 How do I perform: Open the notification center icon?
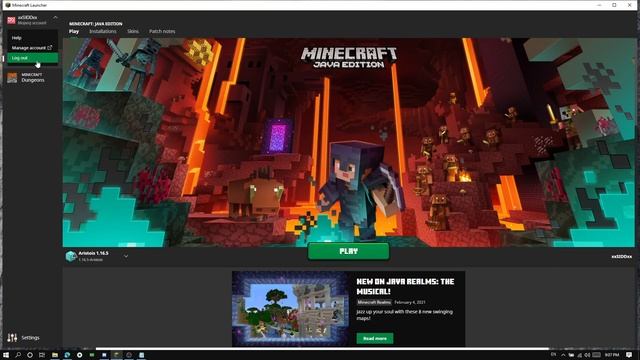point(629,355)
